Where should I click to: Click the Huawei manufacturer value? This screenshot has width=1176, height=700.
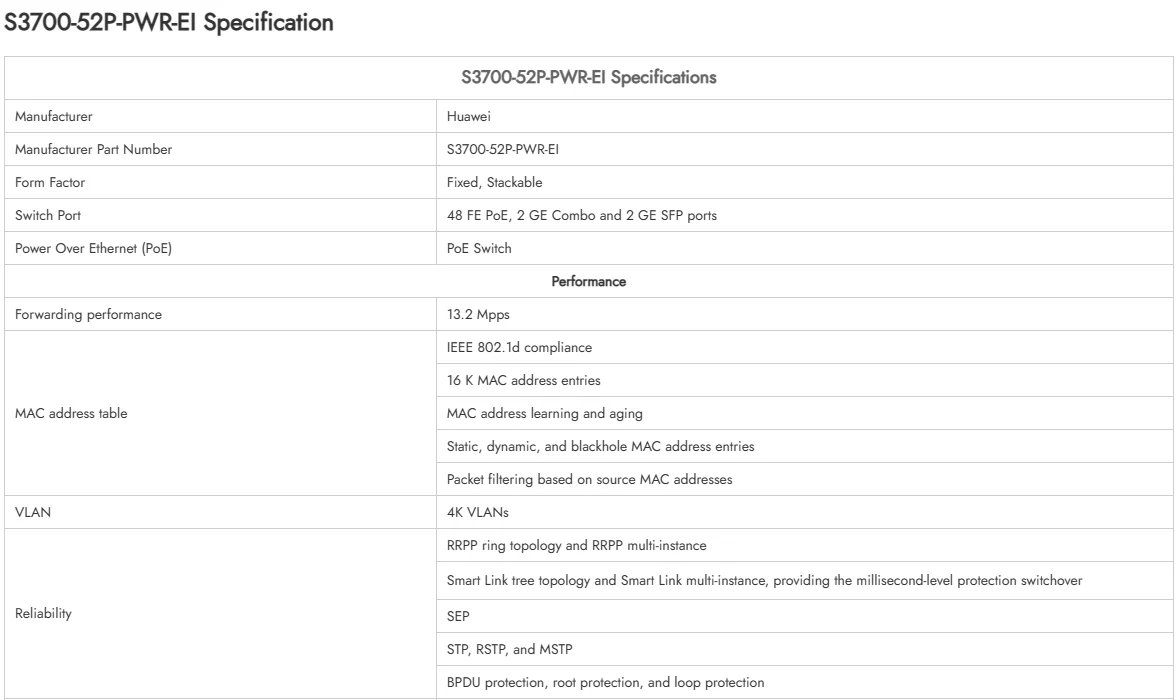464,116
